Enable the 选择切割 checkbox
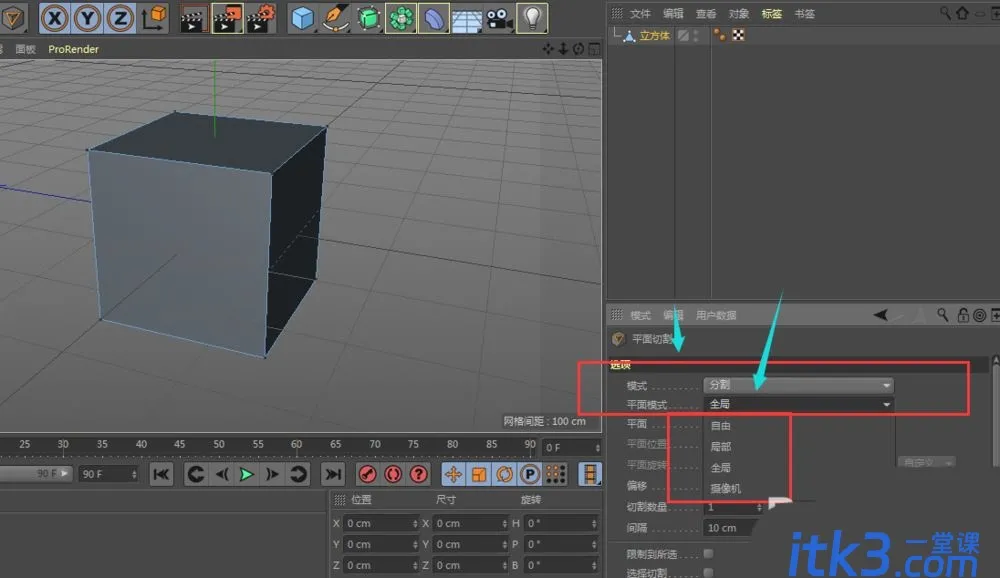 (x=708, y=572)
